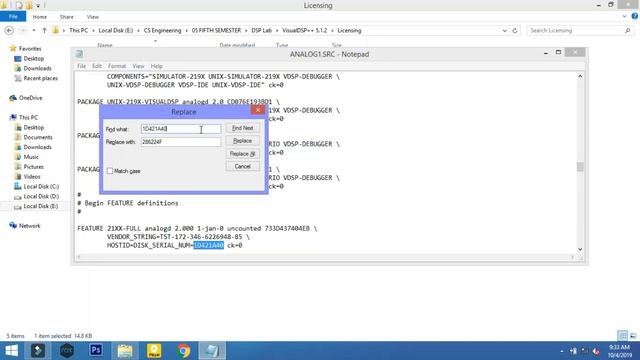Screen dimensions: 640x360
Task: Open yellow media player taskbar icon
Action: tap(154, 351)
